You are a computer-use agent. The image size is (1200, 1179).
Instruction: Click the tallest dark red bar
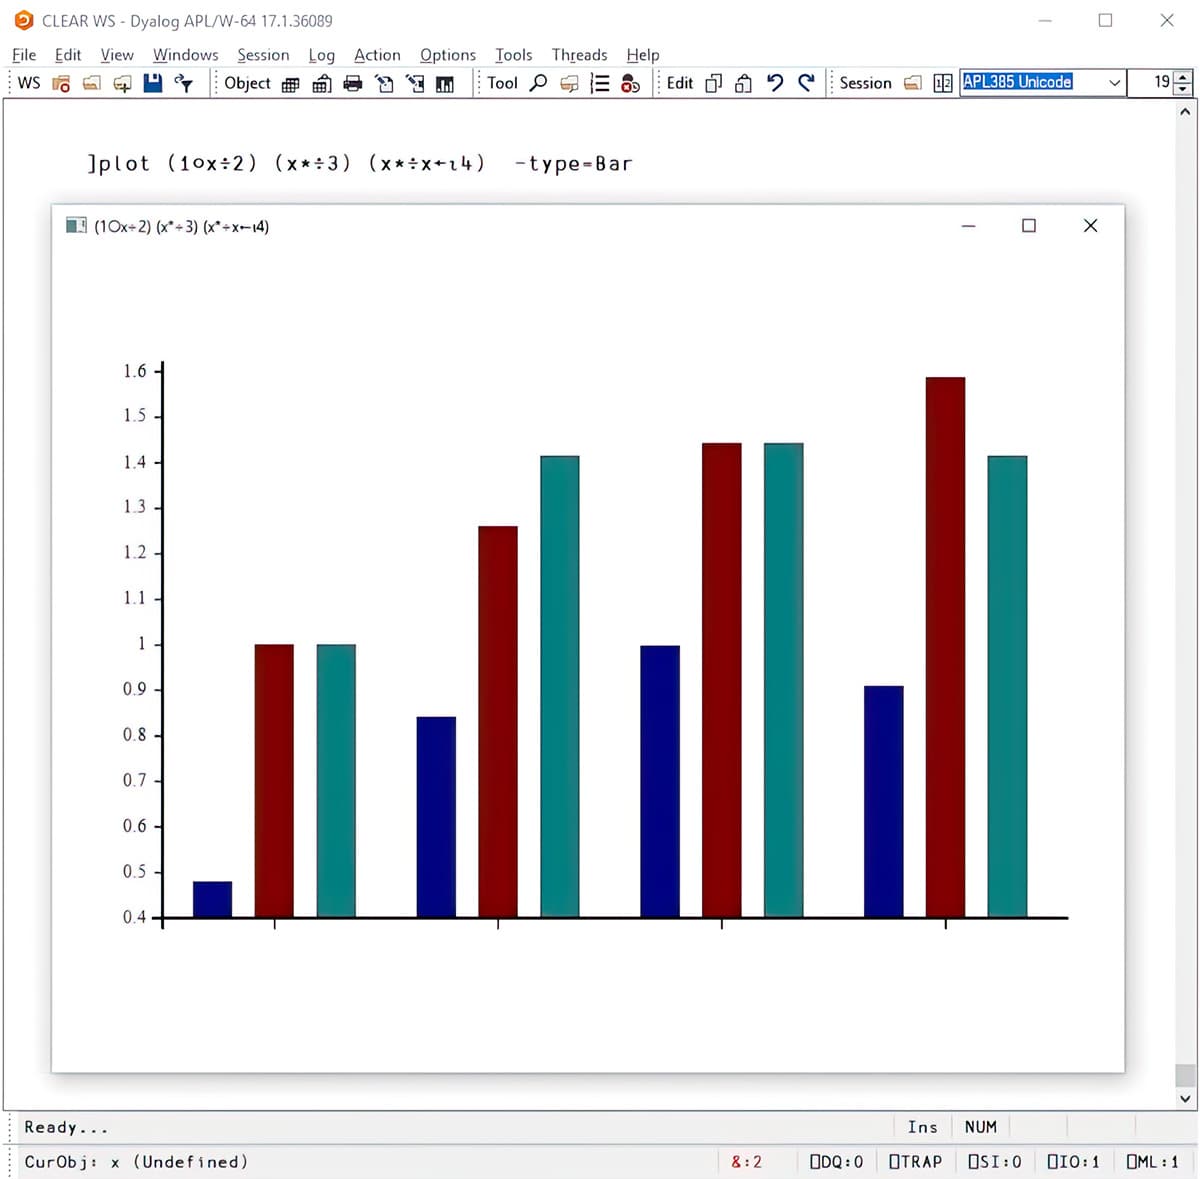click(x=945, y=647)
